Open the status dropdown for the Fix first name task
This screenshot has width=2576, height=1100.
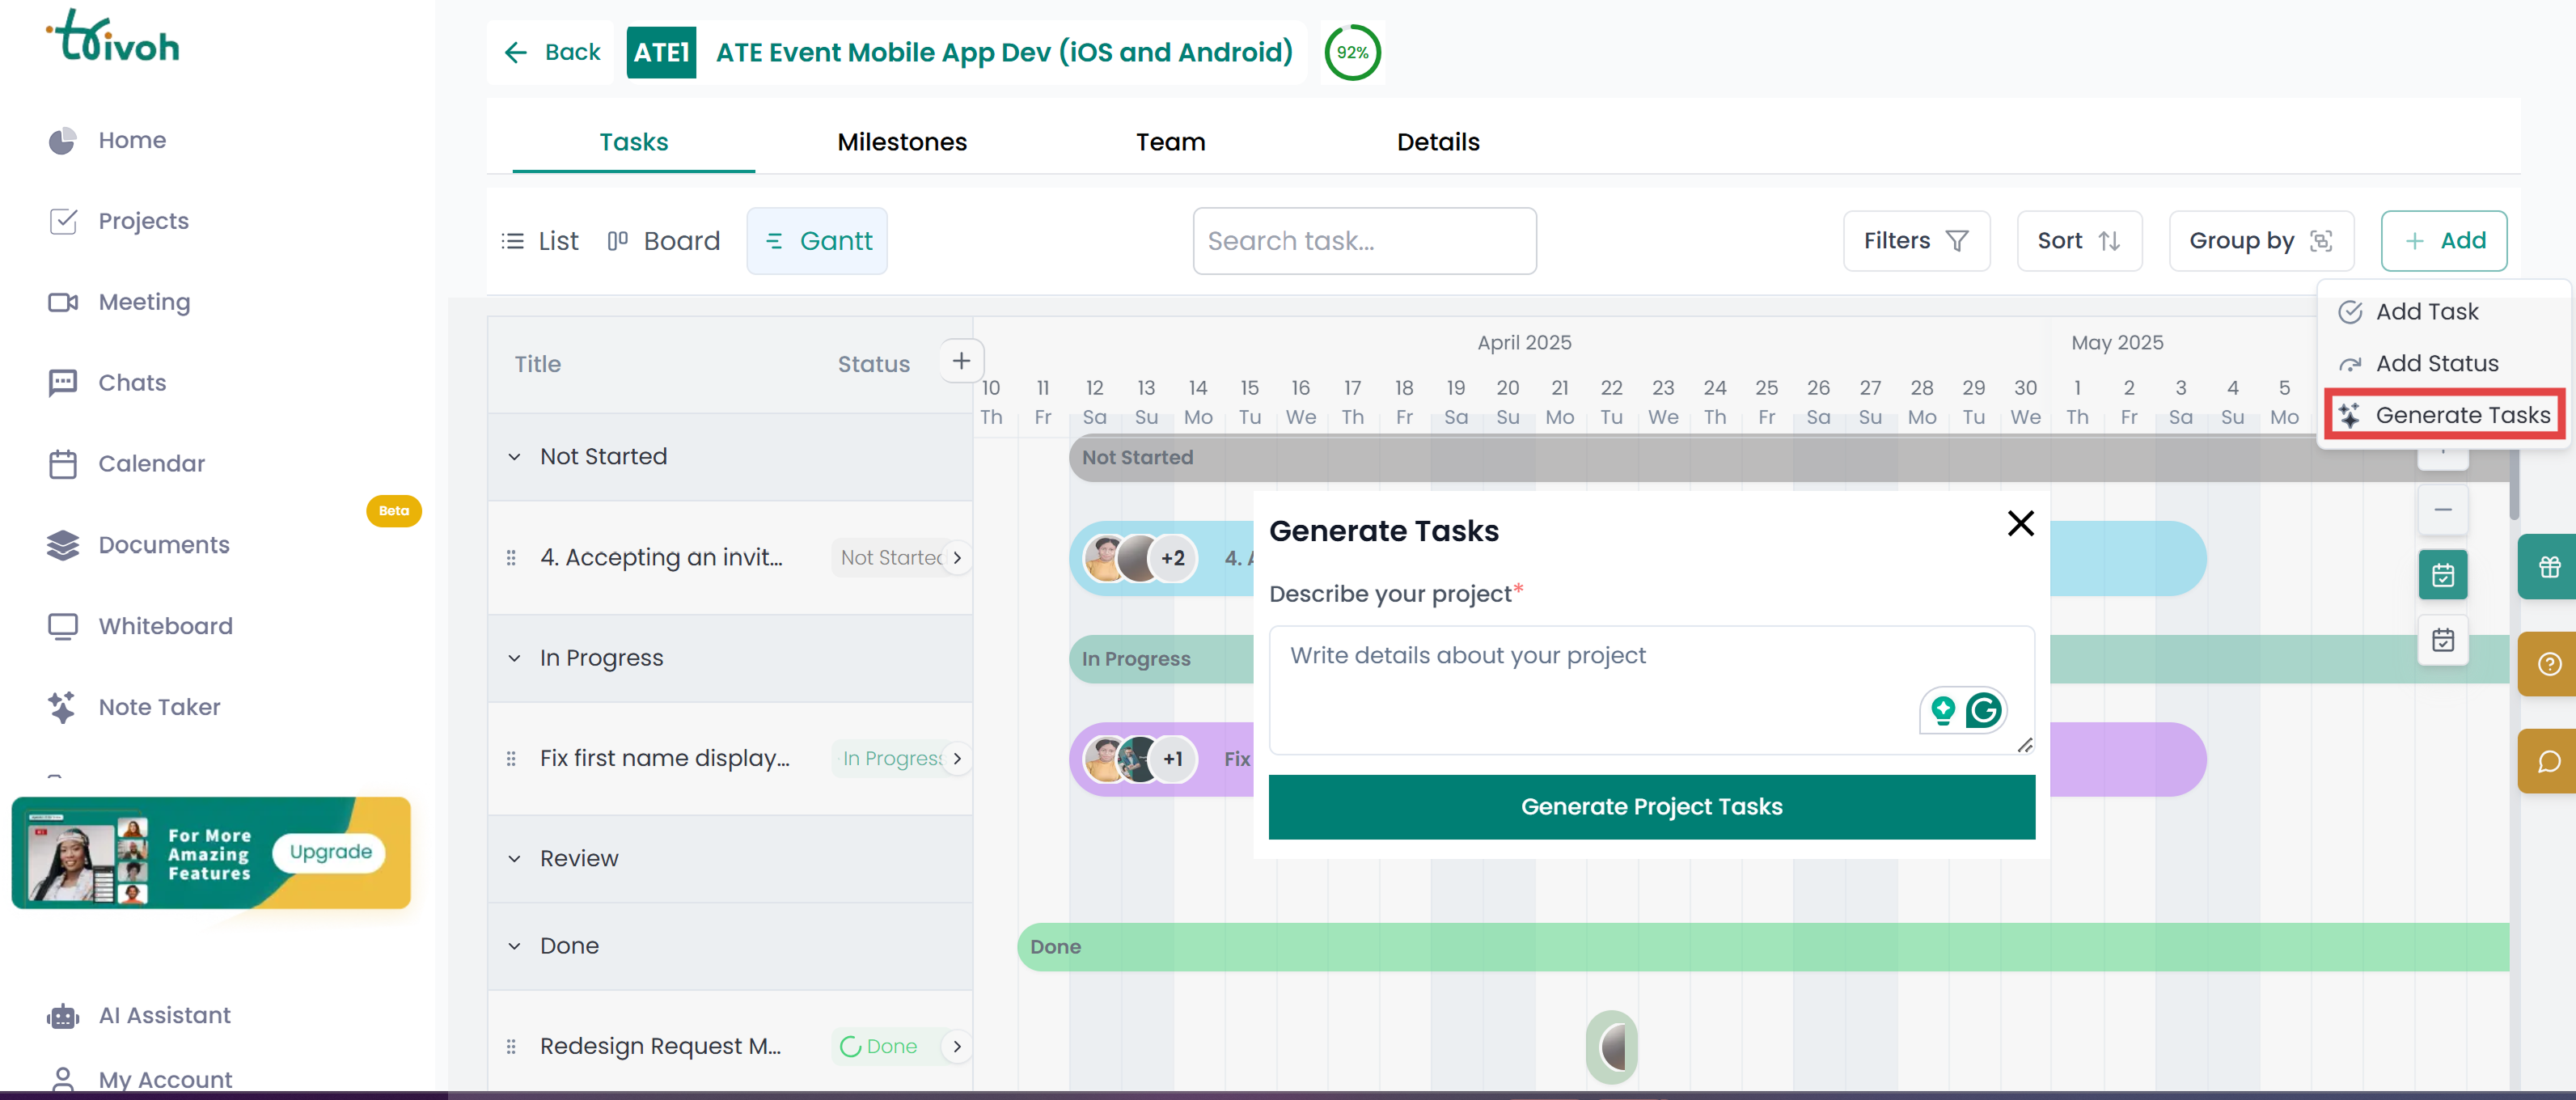click(x=957, y=758)
